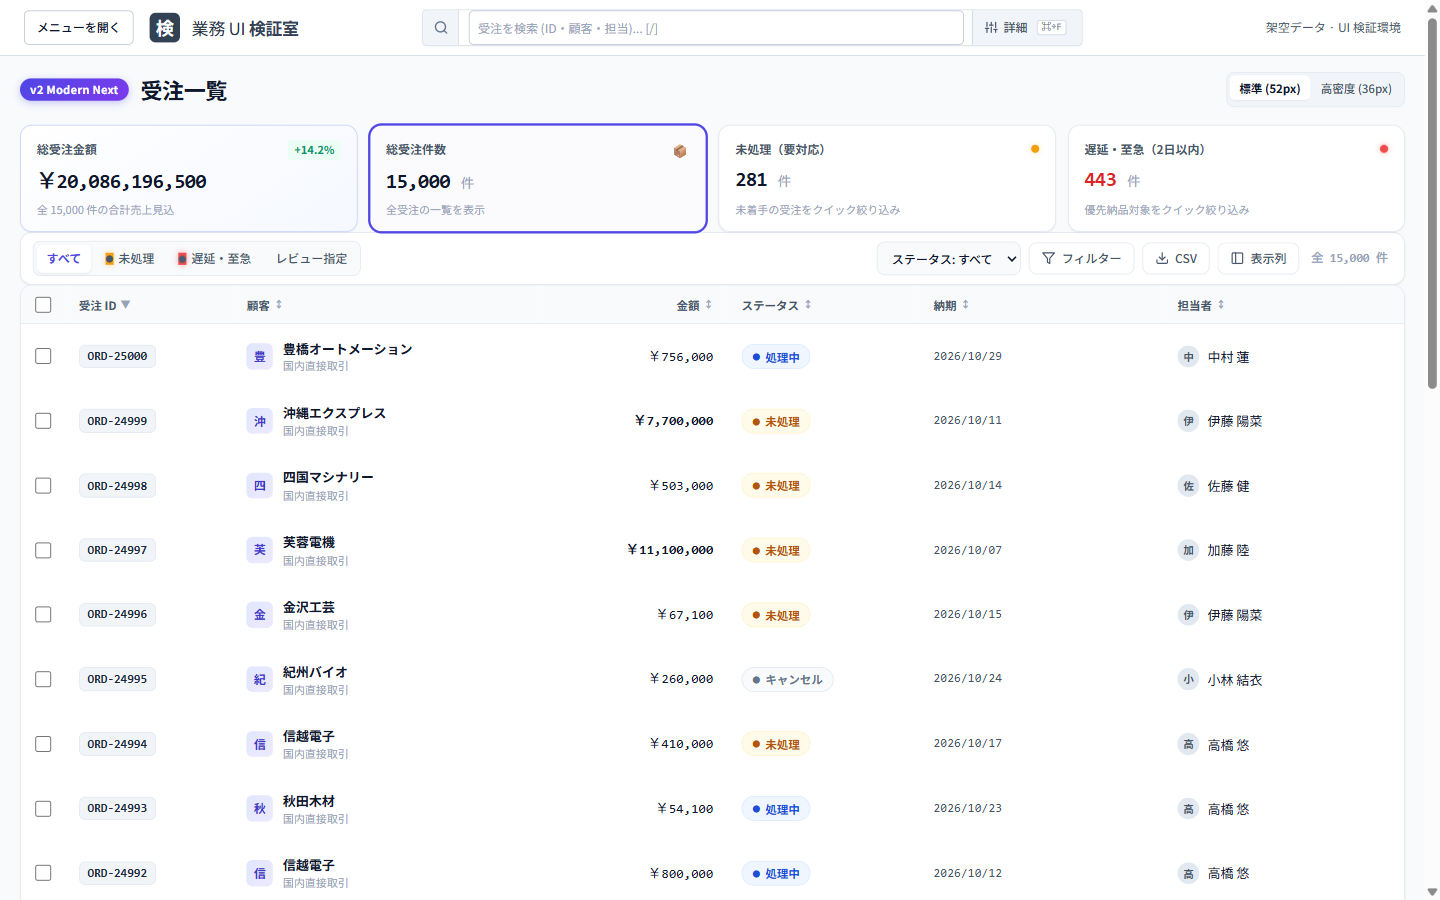Sort by 顧客 column header
Screen dimensions: 1440x900
point(264,305)
